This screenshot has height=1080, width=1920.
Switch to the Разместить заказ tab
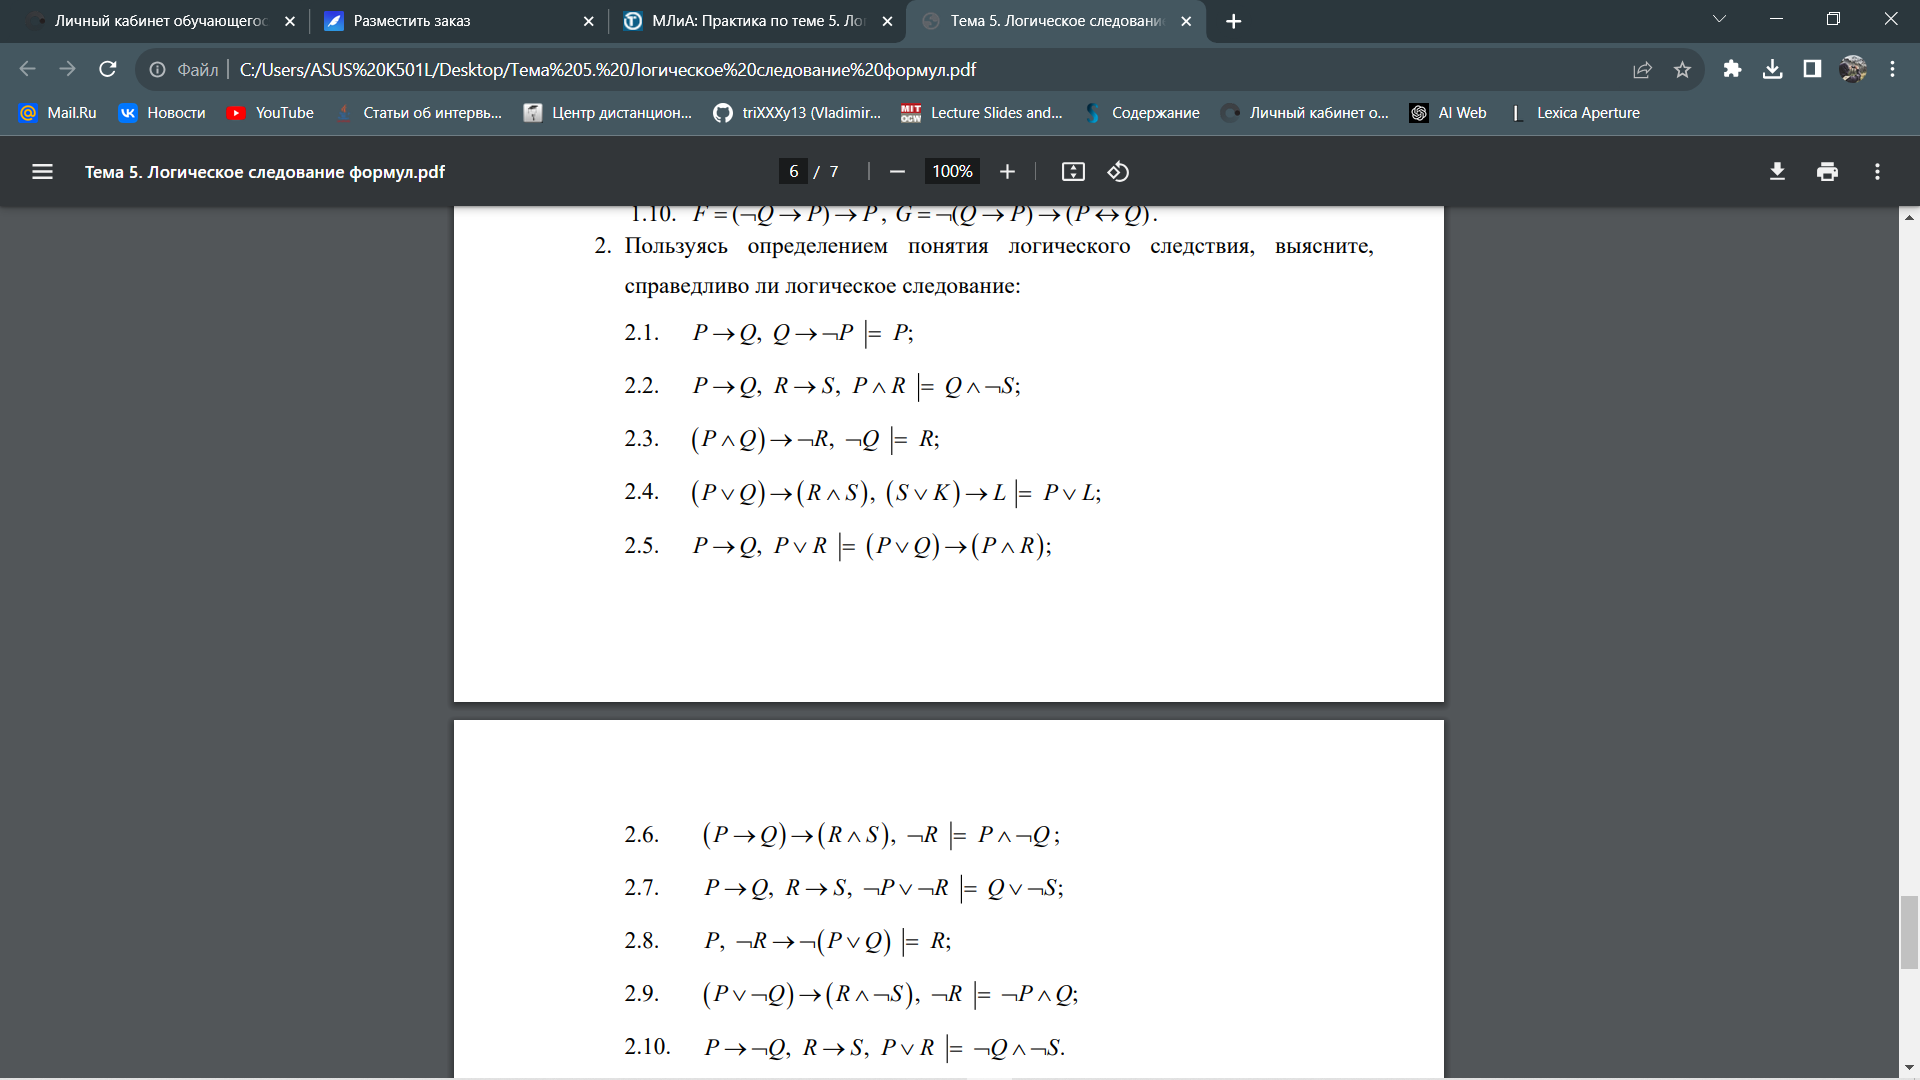coord(412,21)
